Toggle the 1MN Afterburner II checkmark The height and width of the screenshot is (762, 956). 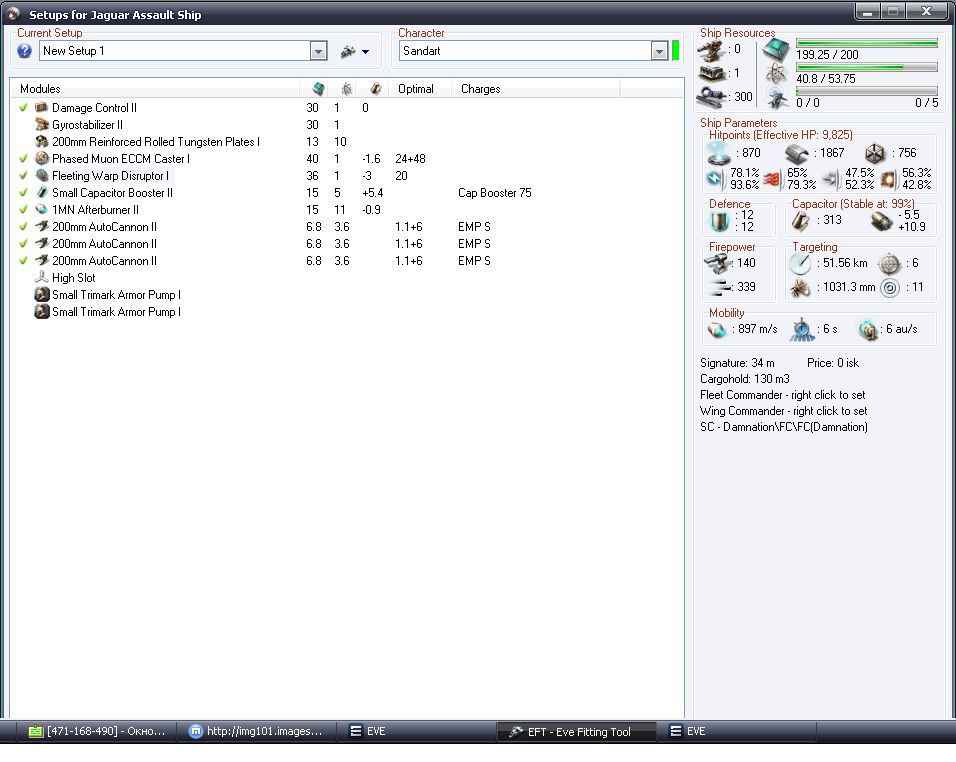click(x=24, y=210)
